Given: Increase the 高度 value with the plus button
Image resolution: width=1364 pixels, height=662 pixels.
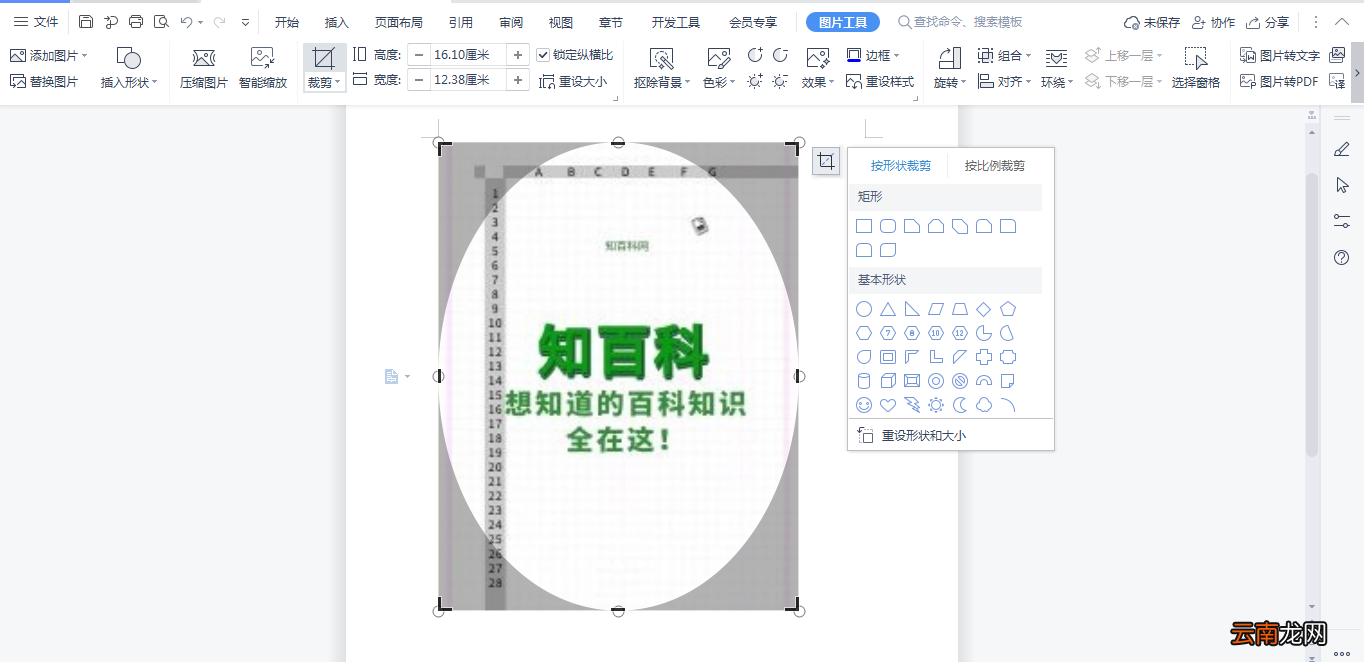Looking at the screenshot, I should pyautogui.click(x=518, y=55).
